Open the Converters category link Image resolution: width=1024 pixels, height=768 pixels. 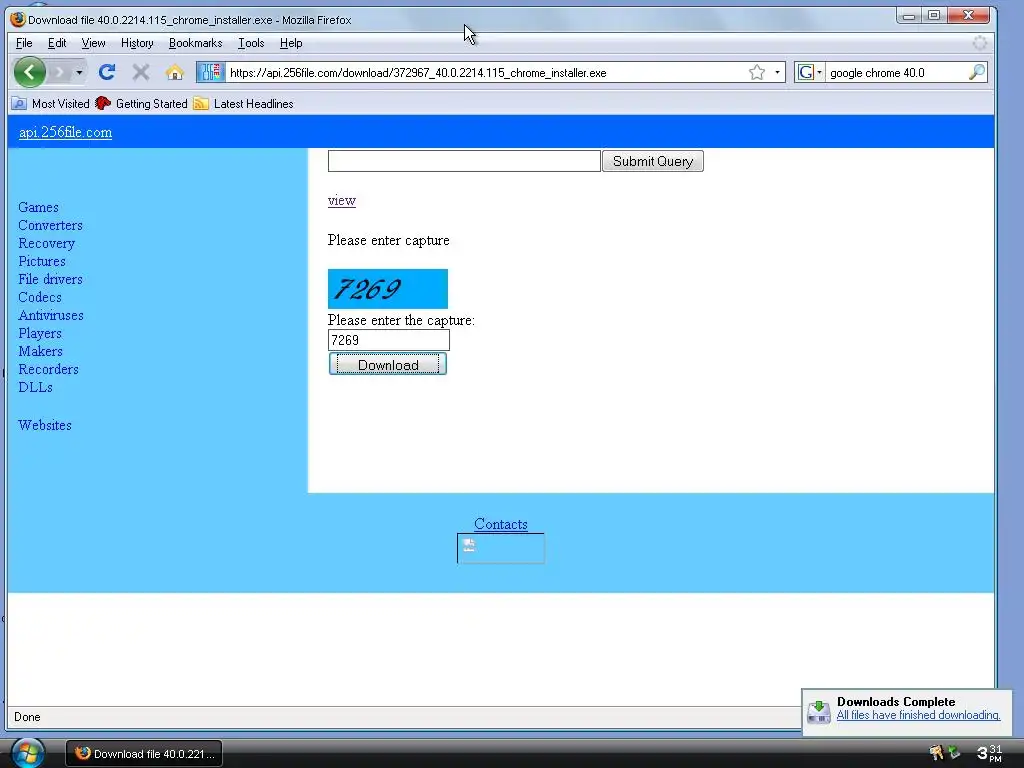(x=50, y=225)
